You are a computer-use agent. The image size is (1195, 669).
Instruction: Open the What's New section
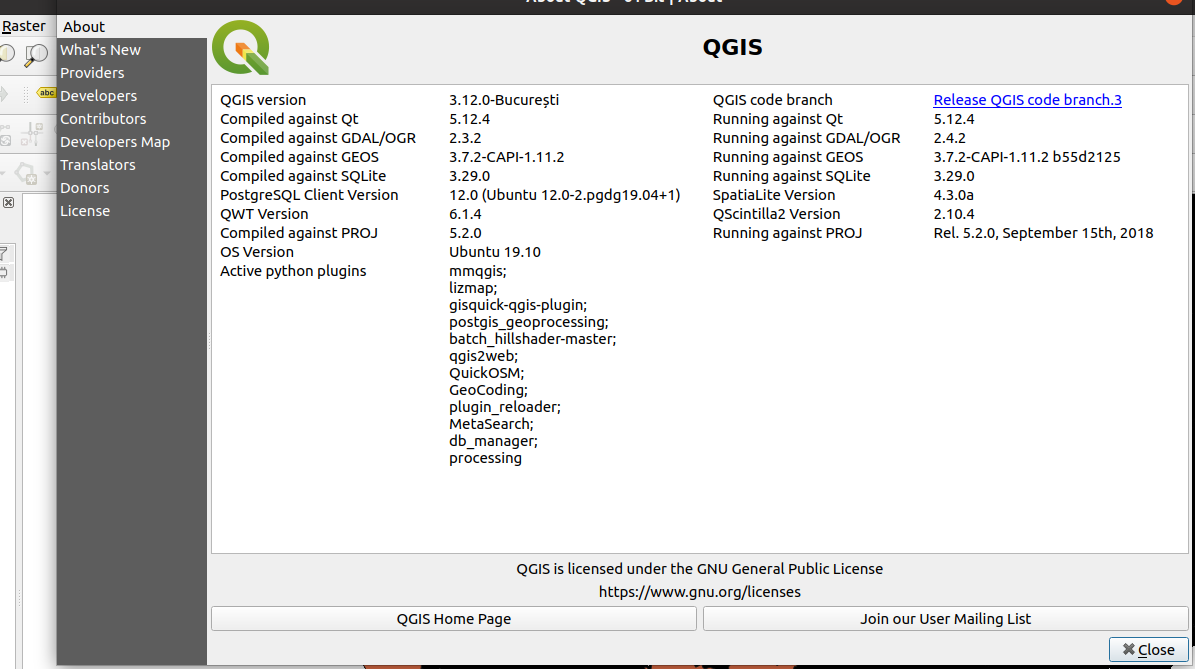tap(131, 50)
